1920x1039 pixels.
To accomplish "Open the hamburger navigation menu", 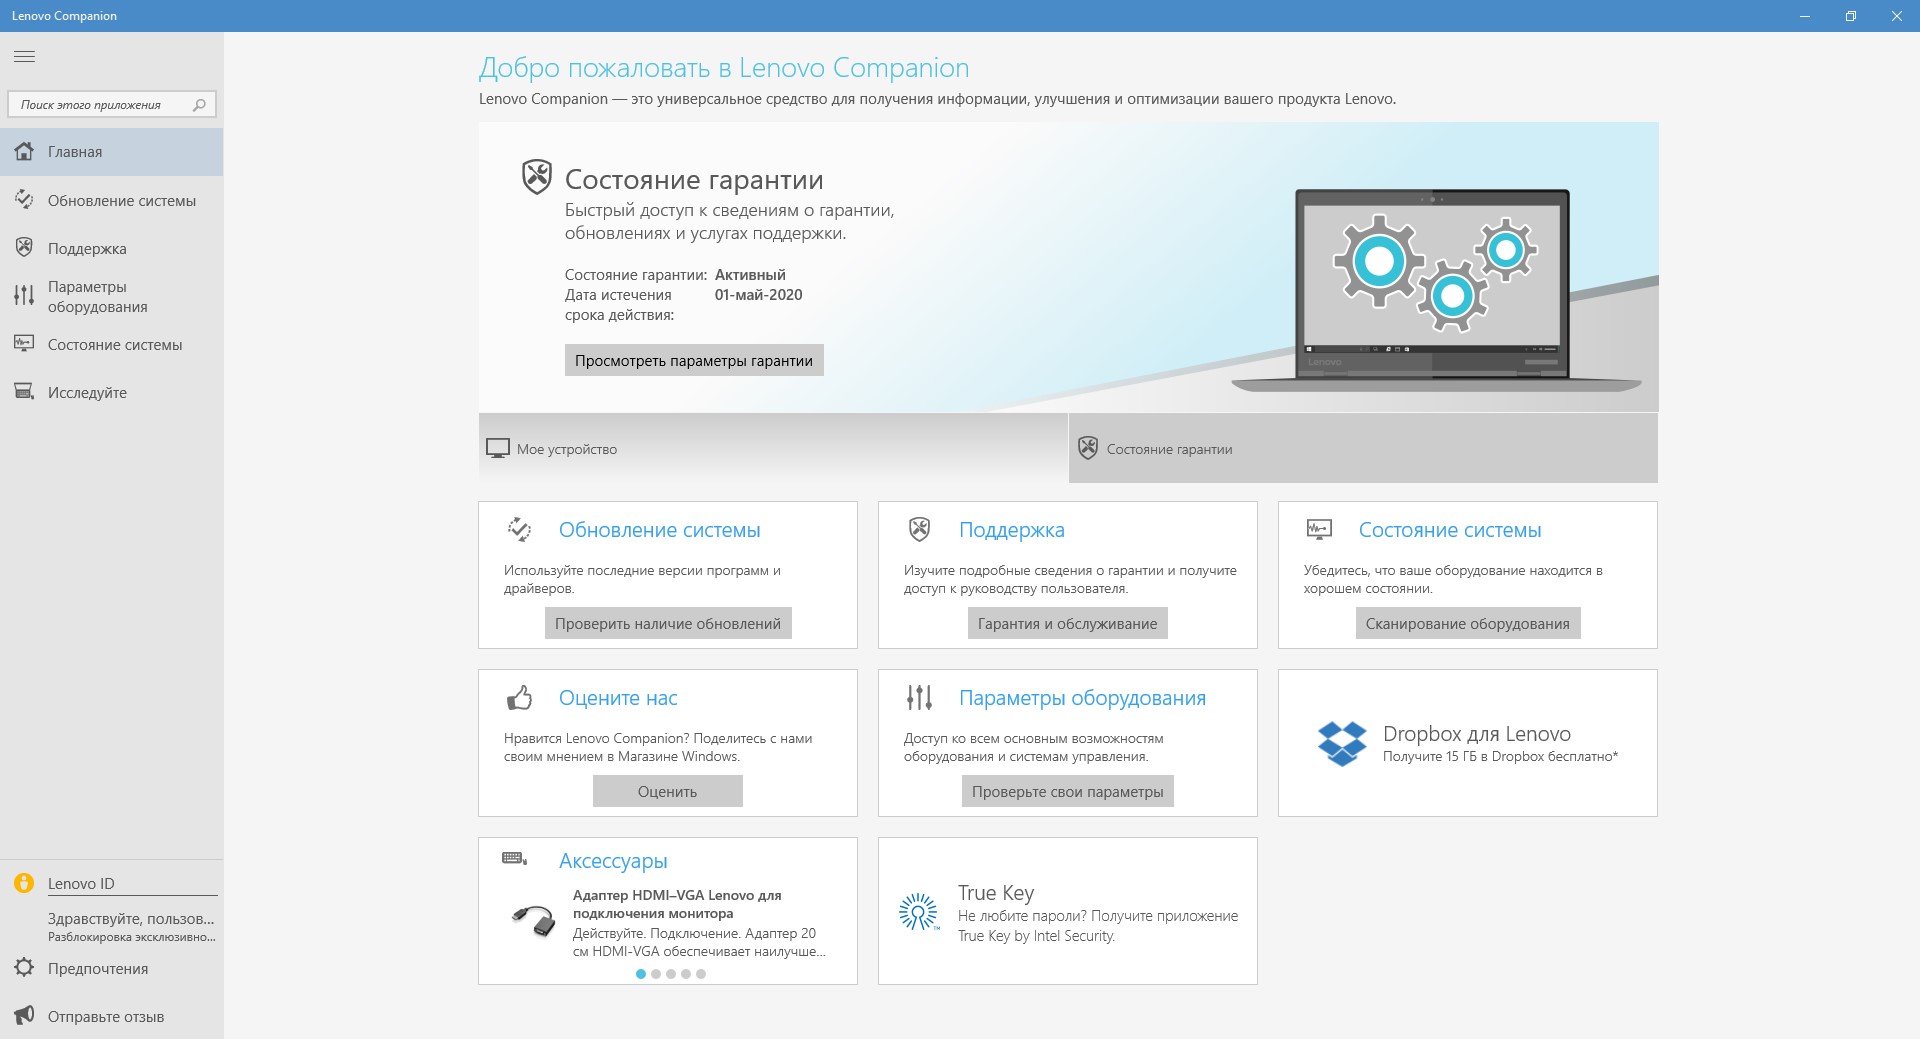I will 24,57.
